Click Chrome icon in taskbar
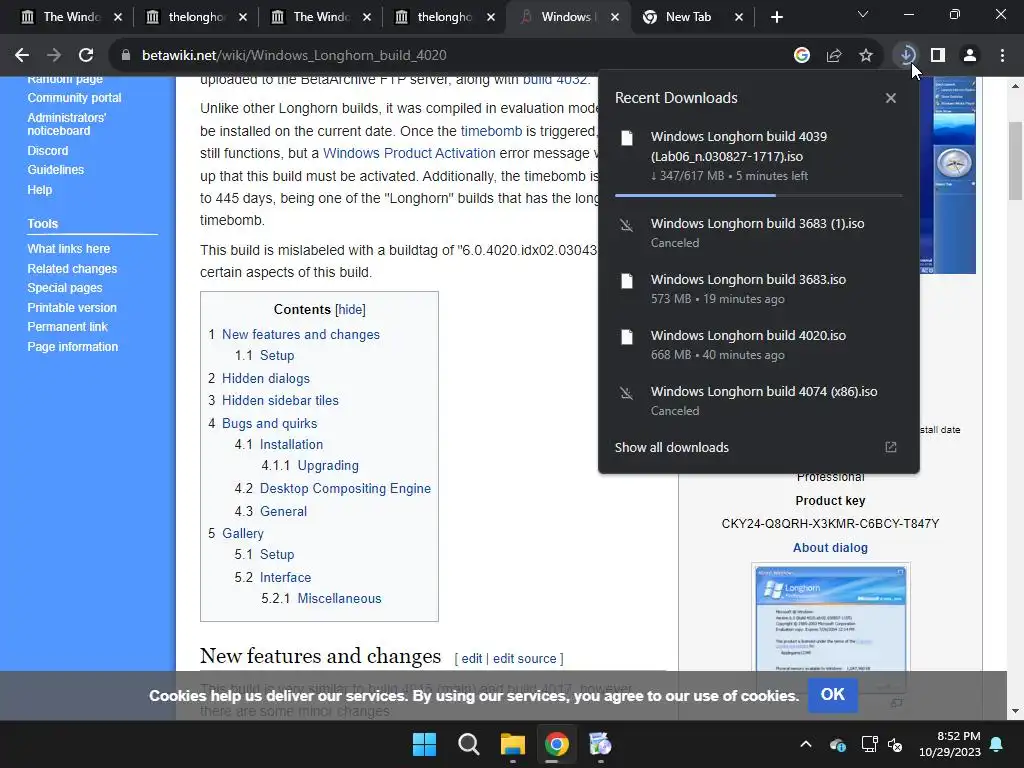Viewport: 1024px width, 768px height. [556, 744]
